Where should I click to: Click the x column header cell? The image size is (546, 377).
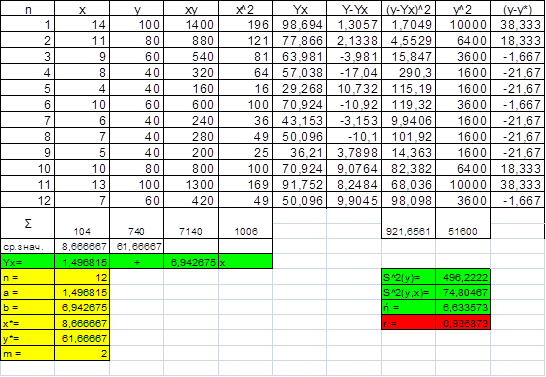coord(82,8)
